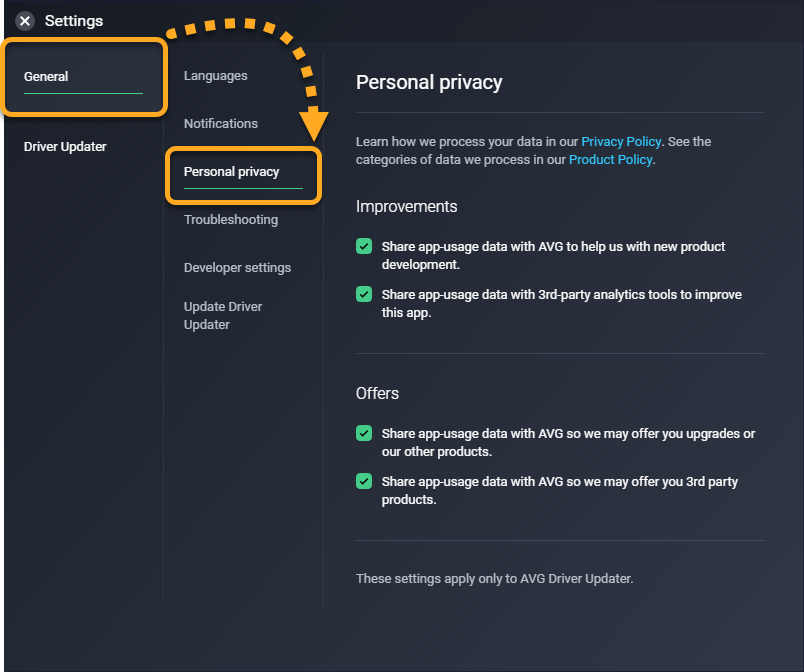Open Developer settings
Image resolution: width=804 pixels, height=672 pixels.
237,268
